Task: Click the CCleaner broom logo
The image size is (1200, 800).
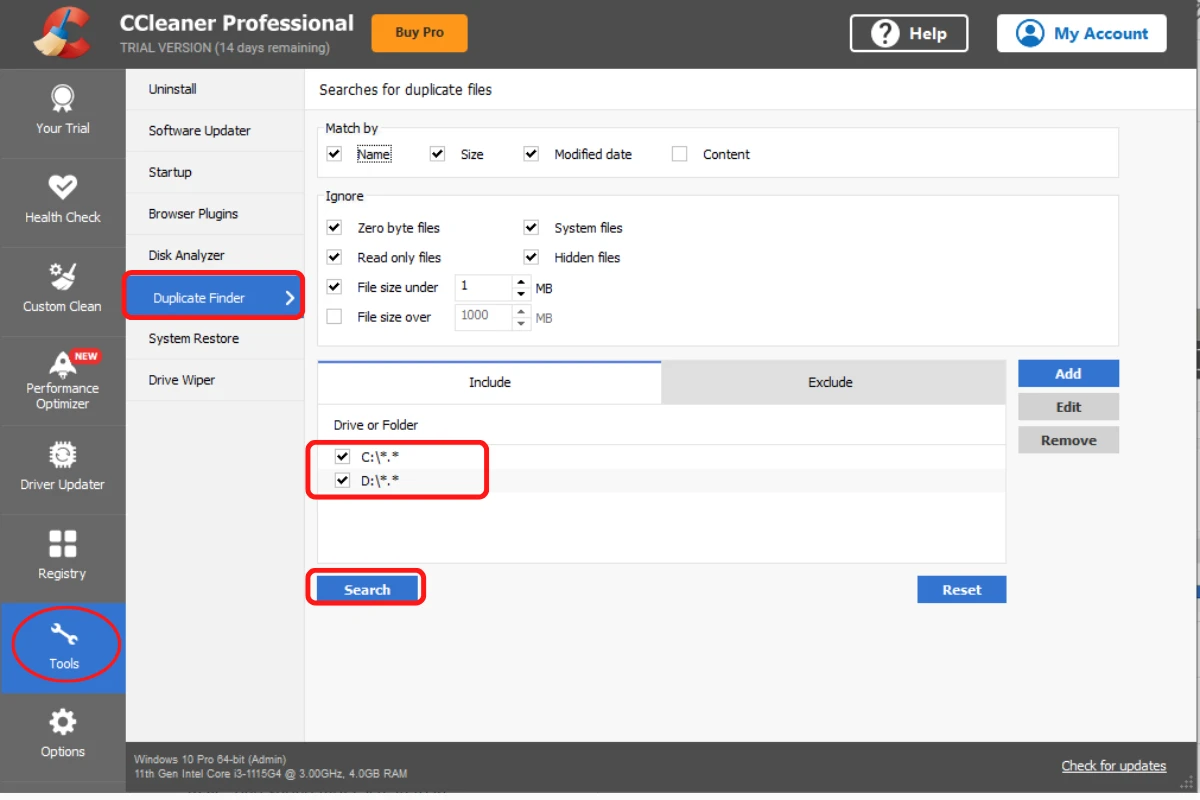Action: 62,33
